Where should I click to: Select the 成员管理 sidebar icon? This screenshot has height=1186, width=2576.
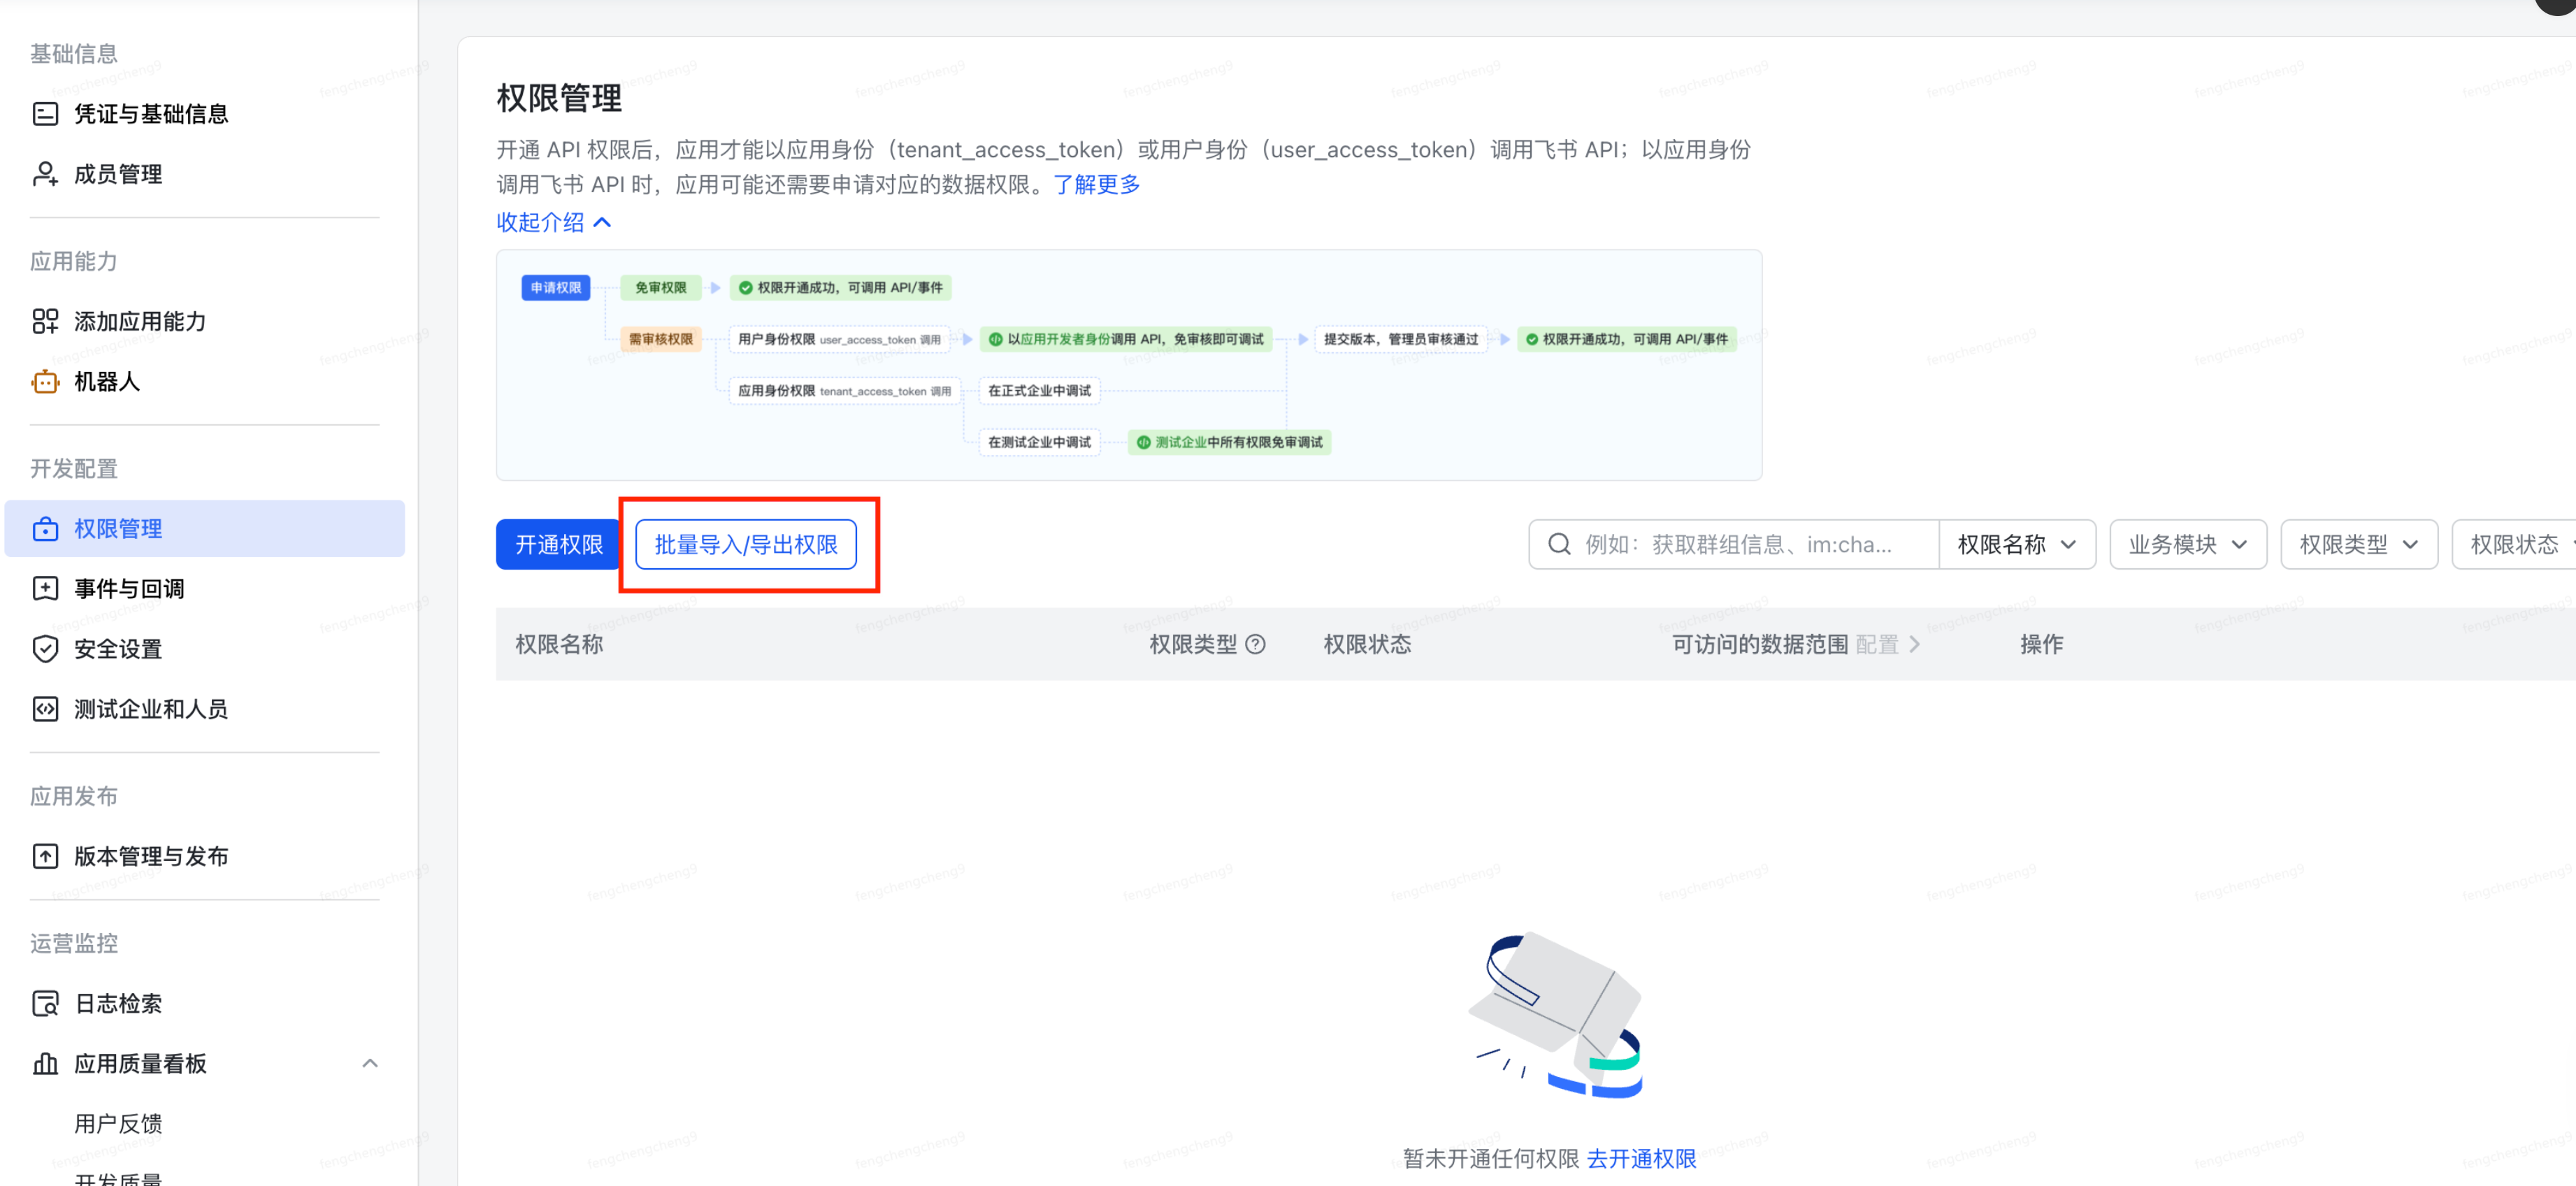45,173
